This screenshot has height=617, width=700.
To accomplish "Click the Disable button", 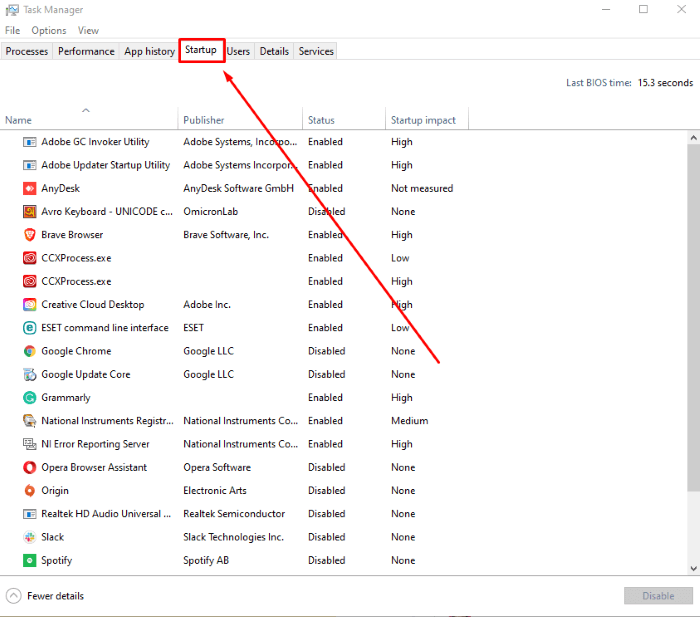I will (x=658, y=596).
